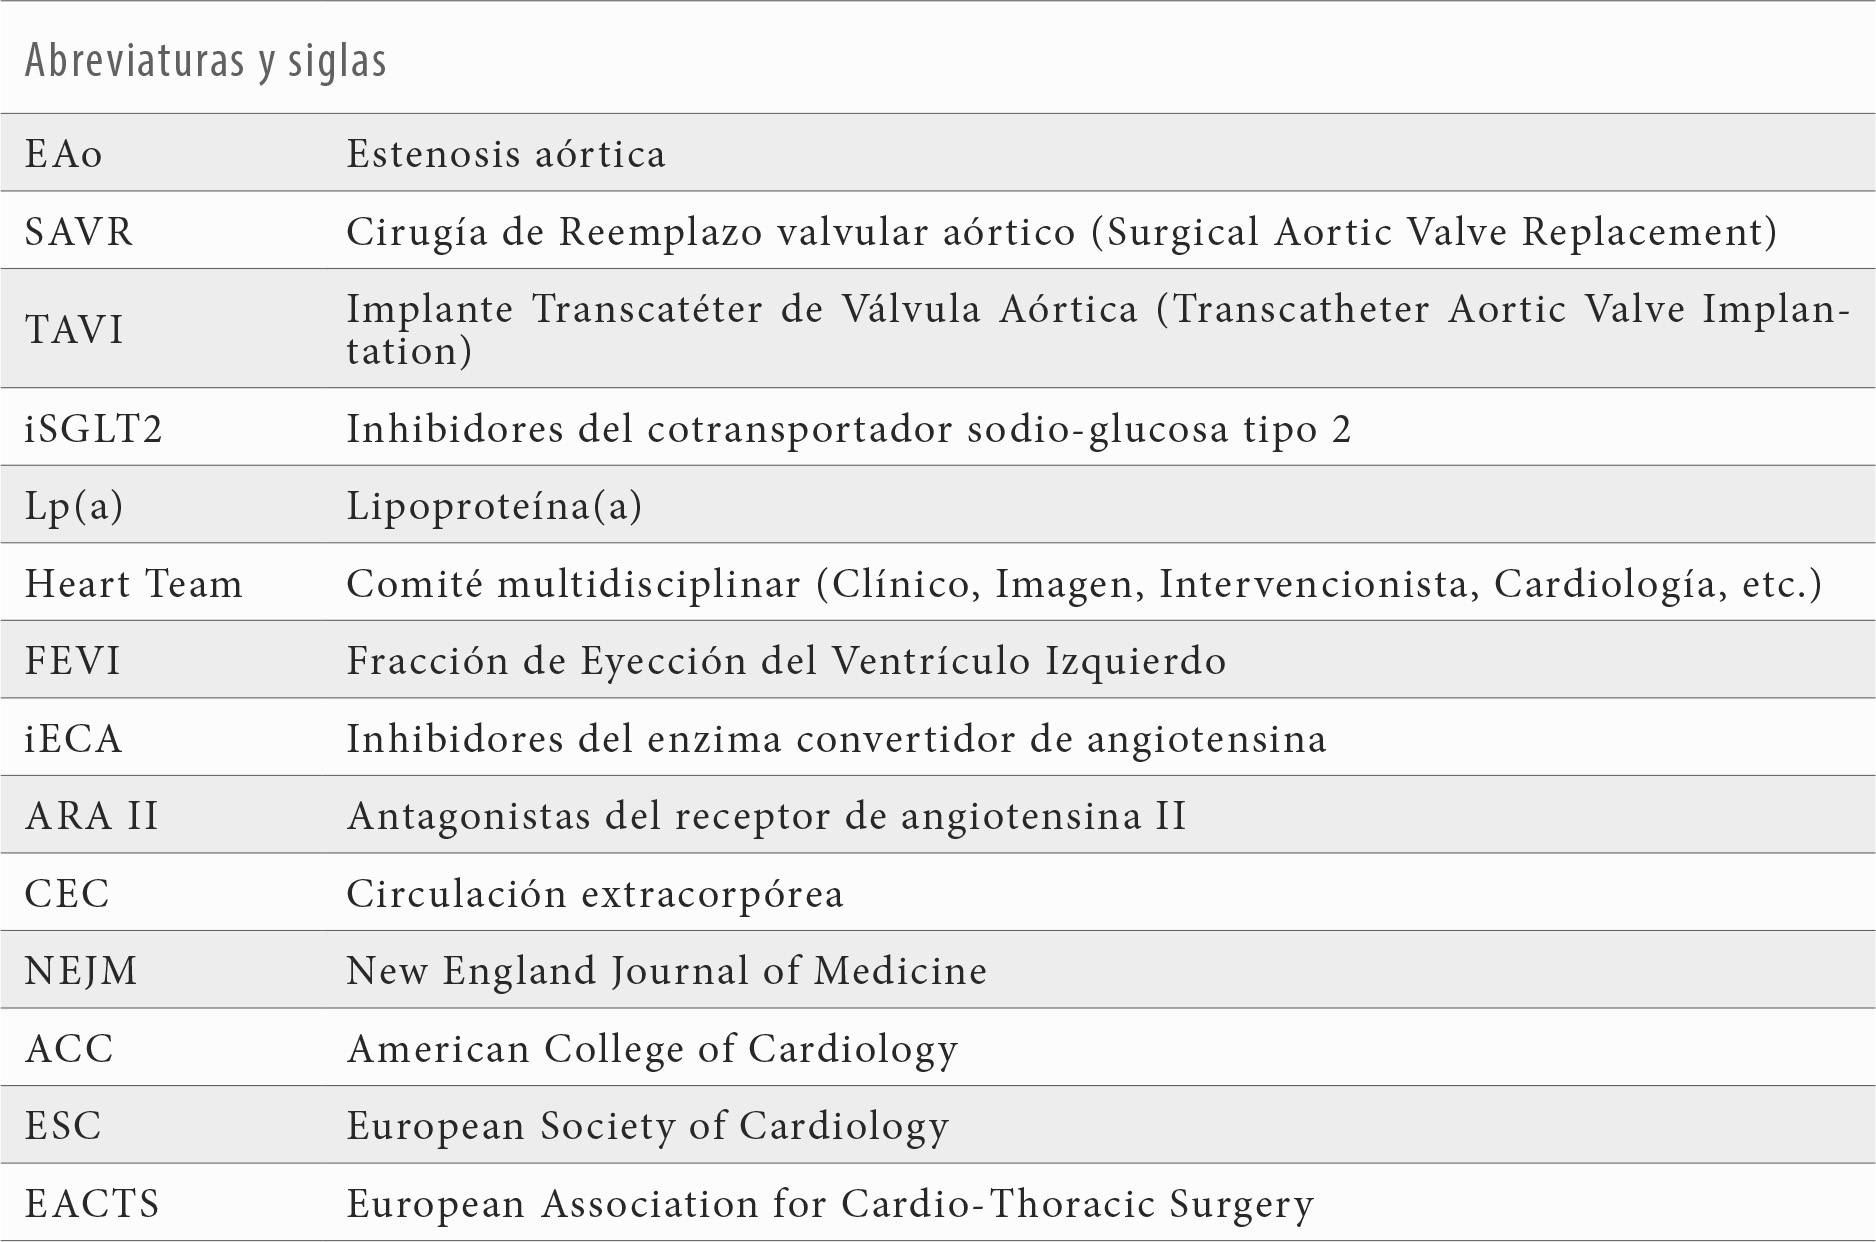Click the 'Heart Team' term

coord(134,584)
